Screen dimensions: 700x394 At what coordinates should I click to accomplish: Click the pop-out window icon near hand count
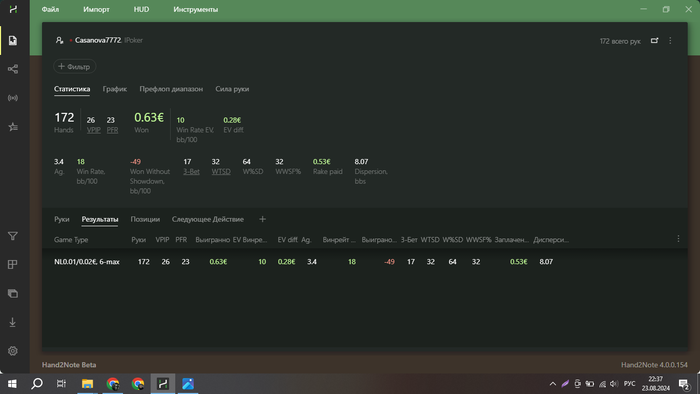tap(654, 41)
